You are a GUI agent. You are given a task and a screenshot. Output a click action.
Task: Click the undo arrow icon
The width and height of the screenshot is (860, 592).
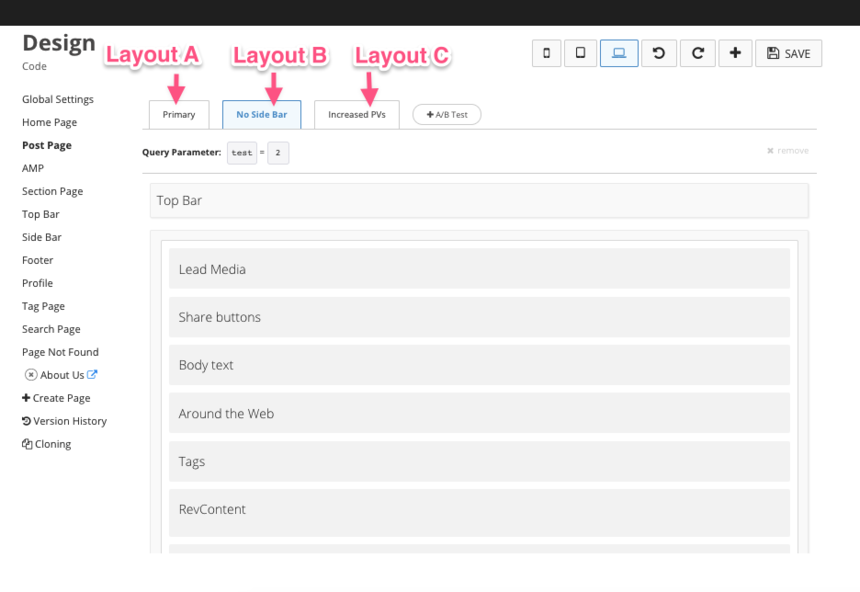click(x=658, y=54)
